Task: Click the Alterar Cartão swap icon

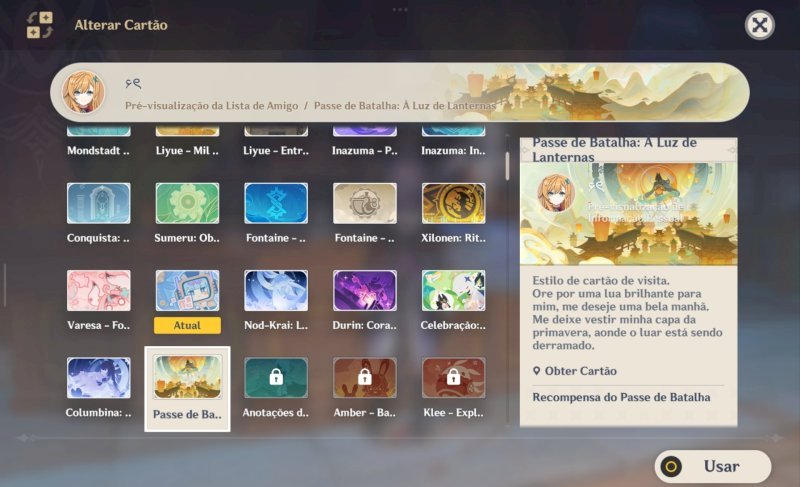Action: (40, 25)
